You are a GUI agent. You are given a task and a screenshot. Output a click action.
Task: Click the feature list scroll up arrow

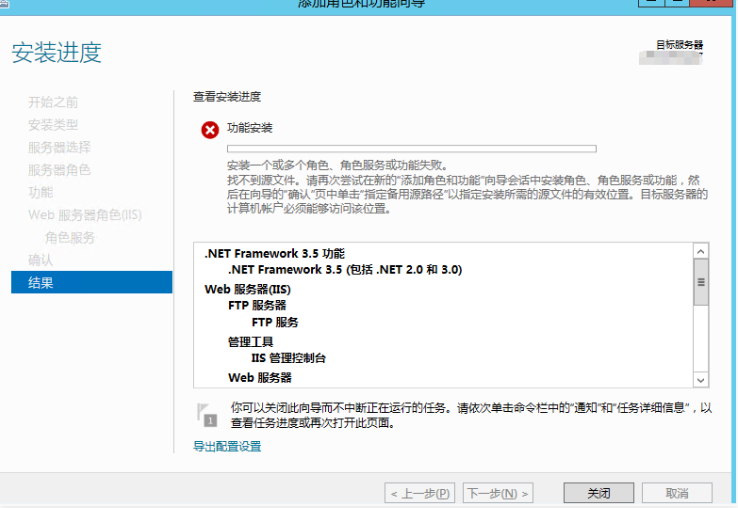click(x=701, y=253)
